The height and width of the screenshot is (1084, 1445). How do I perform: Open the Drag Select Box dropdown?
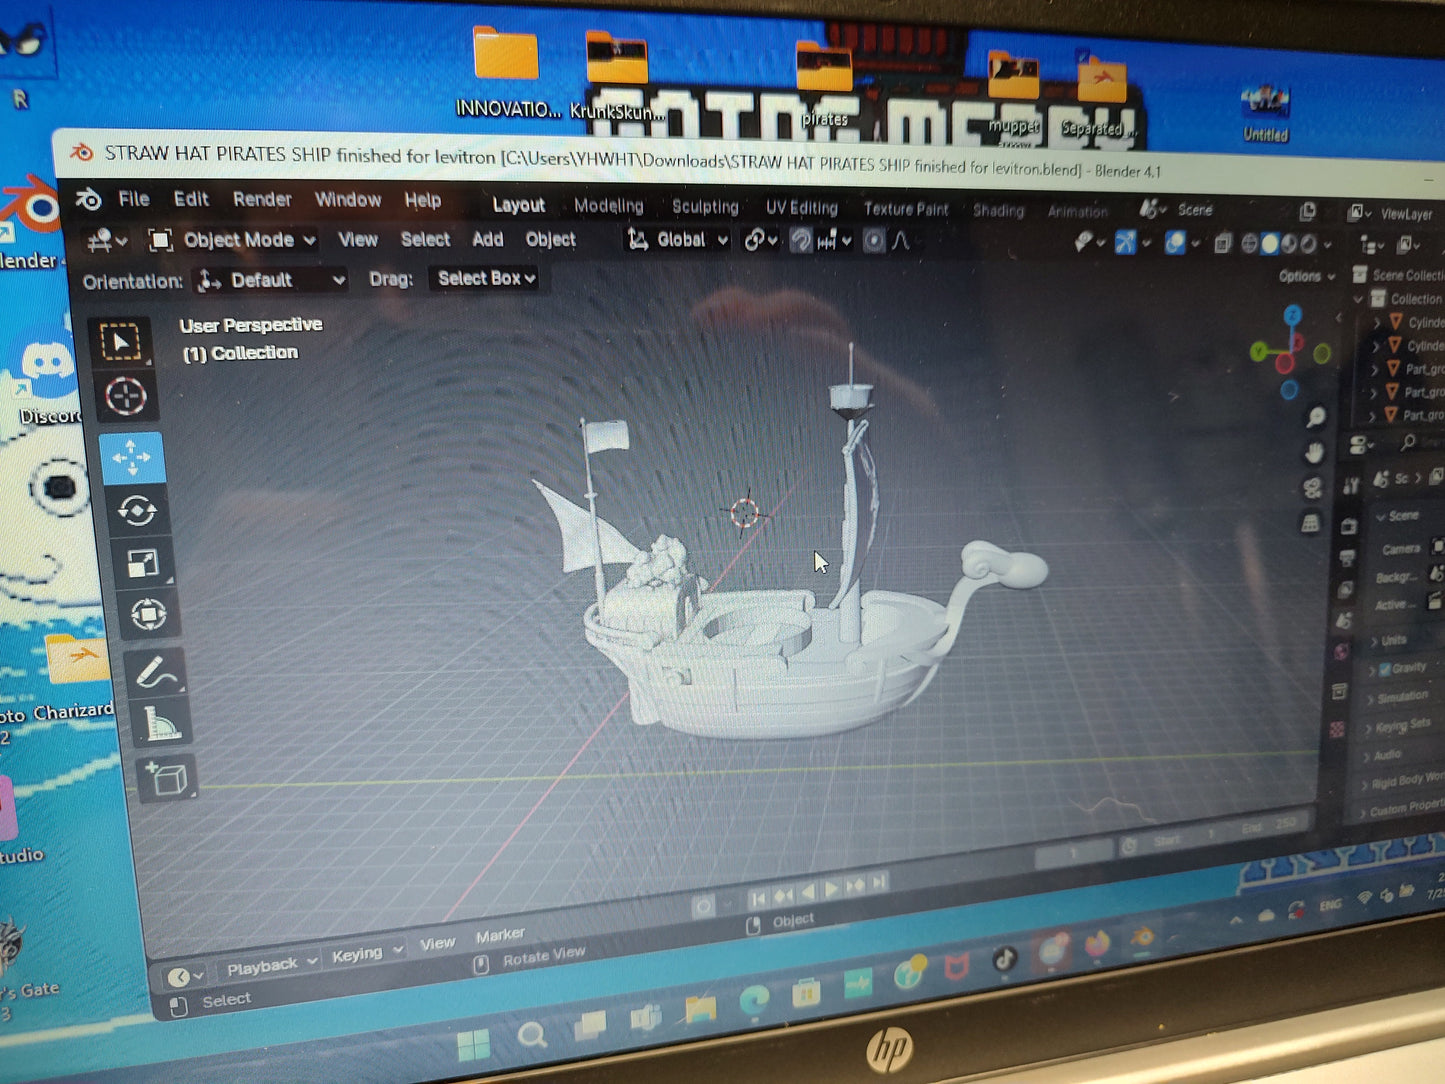tap(485, 278)
